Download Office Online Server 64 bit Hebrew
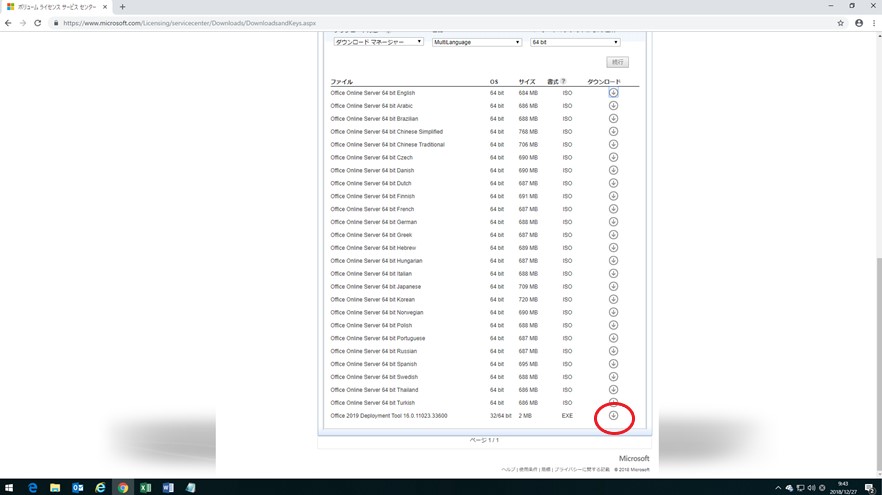Viewport: 882px width, 495px height. 613,248
